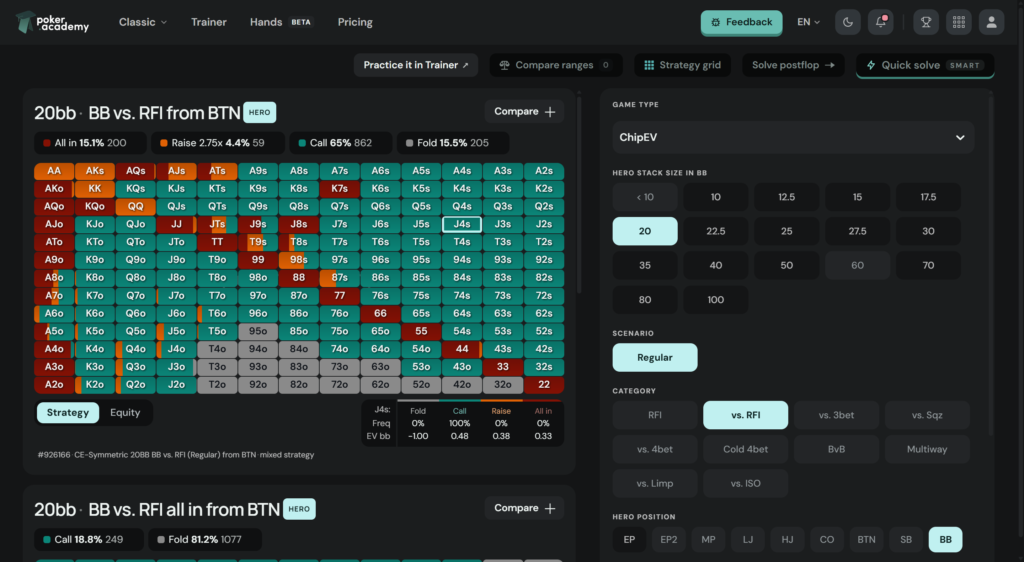Click the Feedback button
The height and width of the screenshot is (562, 1024).
pos(741,22)
